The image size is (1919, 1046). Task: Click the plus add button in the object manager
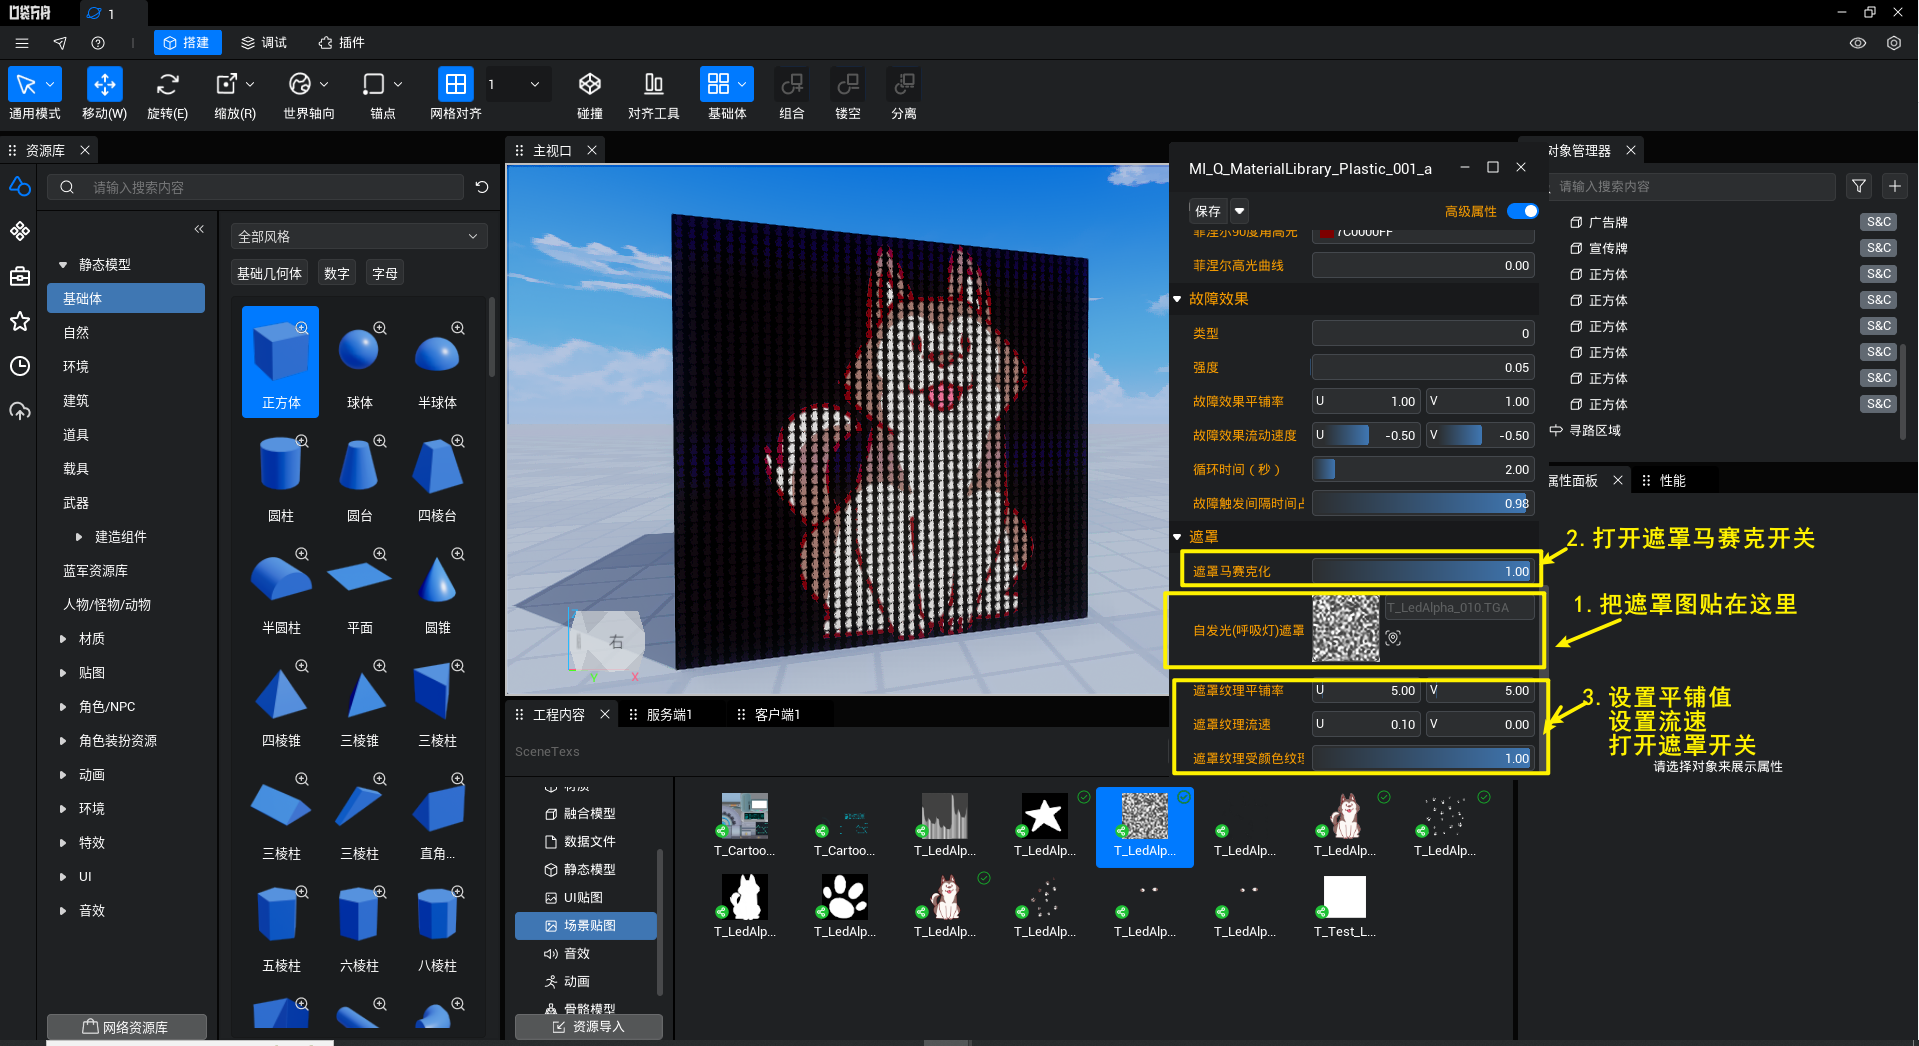(1895, 186)
